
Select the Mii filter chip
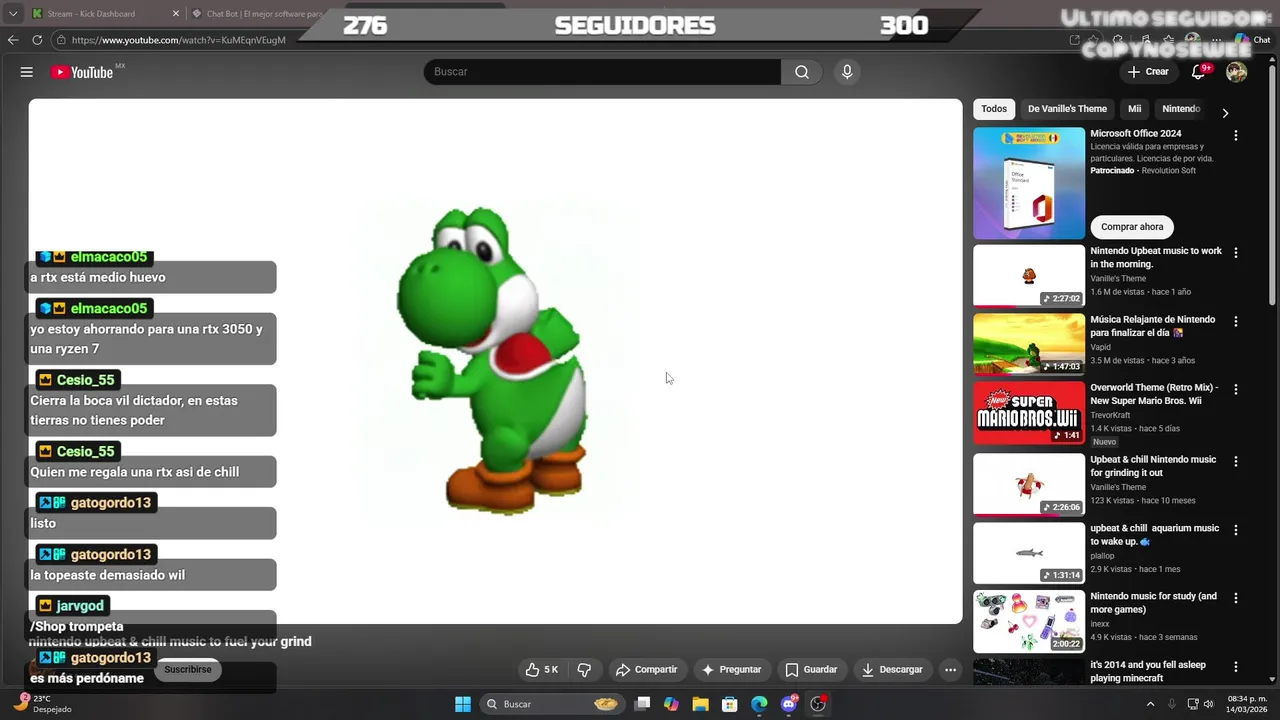pyautogui.click(x=1134, y=109)
